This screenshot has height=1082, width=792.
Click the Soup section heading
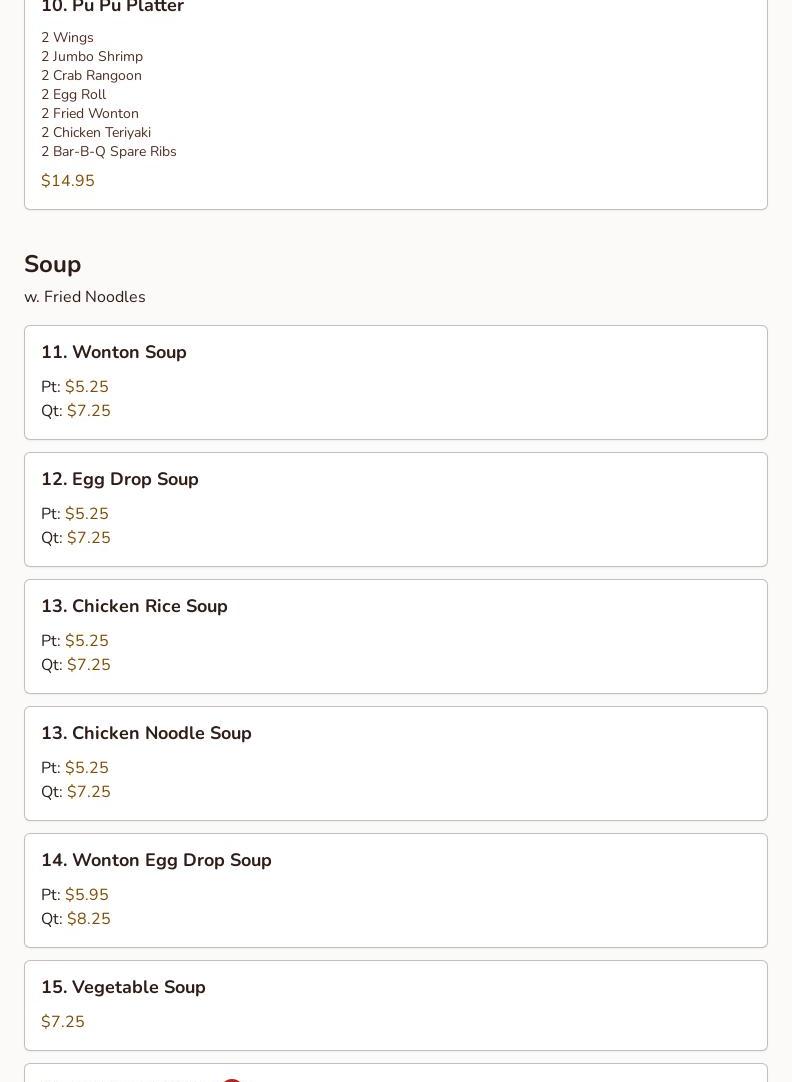pyautogui.click(x=53, y=264)
